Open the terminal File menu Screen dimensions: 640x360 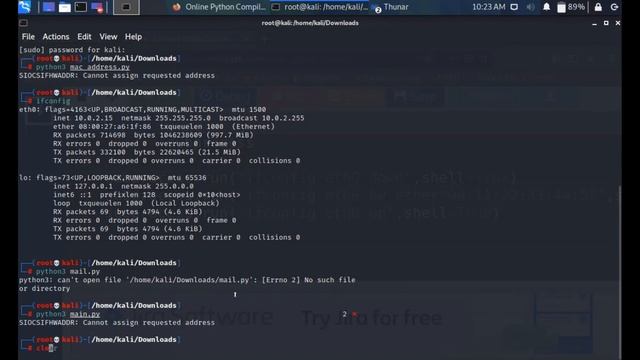28,37
